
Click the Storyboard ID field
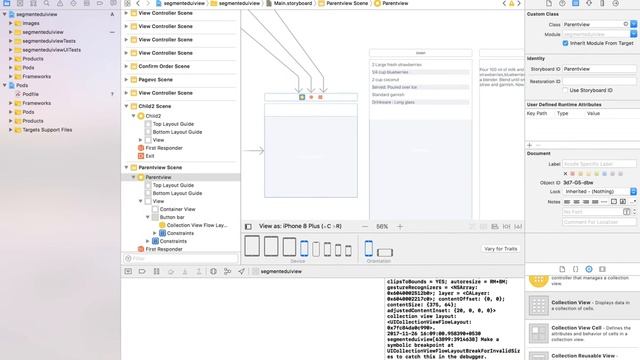point(599,69)
